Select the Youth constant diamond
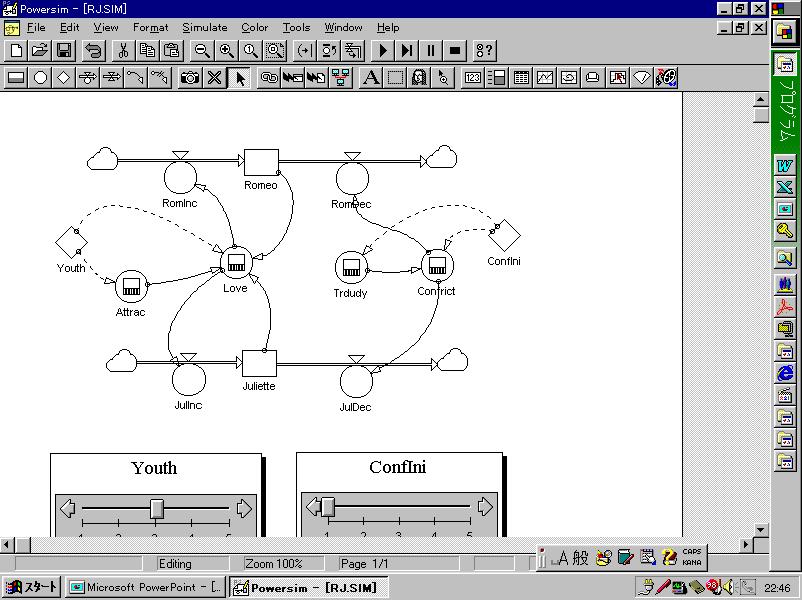 click(x=71, y=242)
